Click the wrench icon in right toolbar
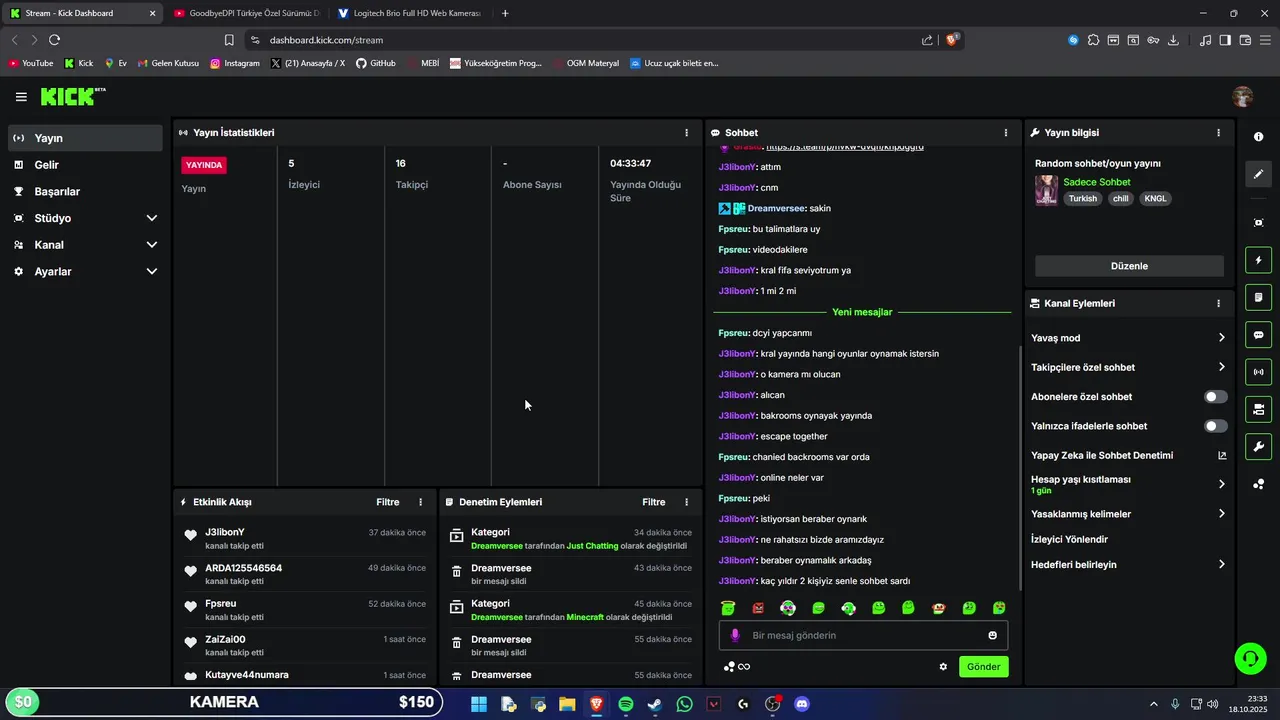1280x720 pixels. pos(1258,446)
